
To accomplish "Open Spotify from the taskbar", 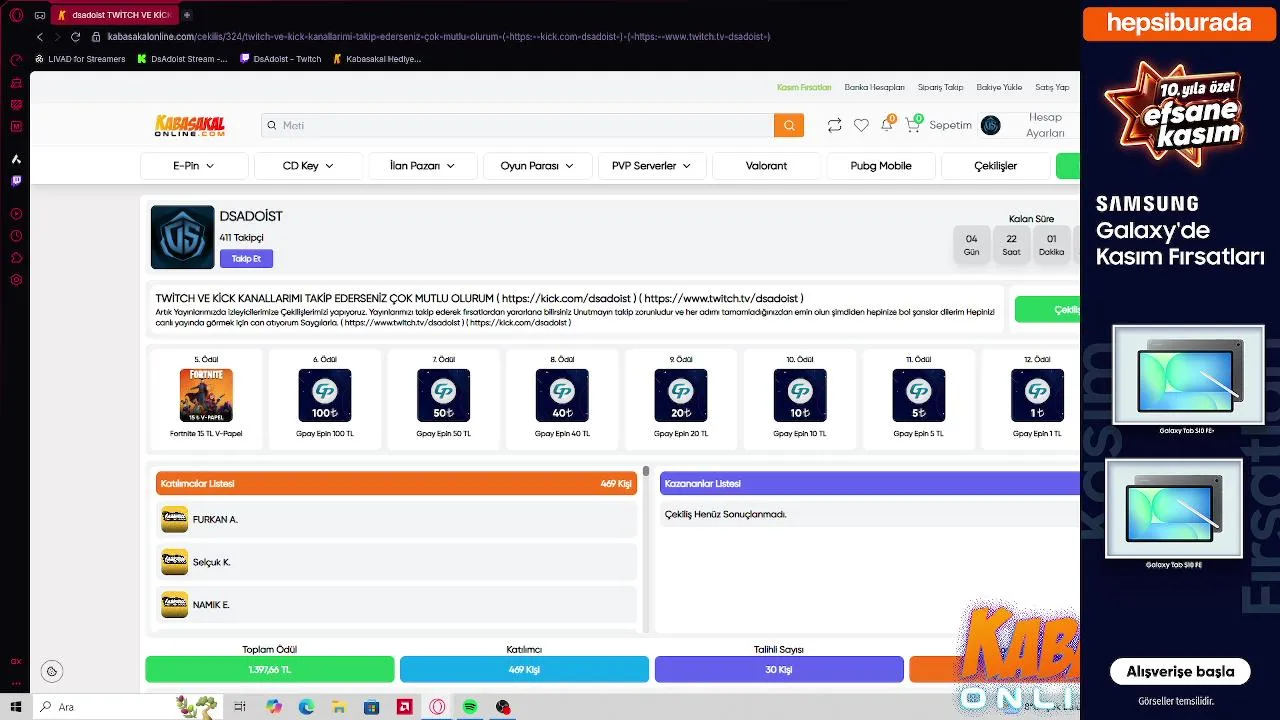I will [470, 707].
